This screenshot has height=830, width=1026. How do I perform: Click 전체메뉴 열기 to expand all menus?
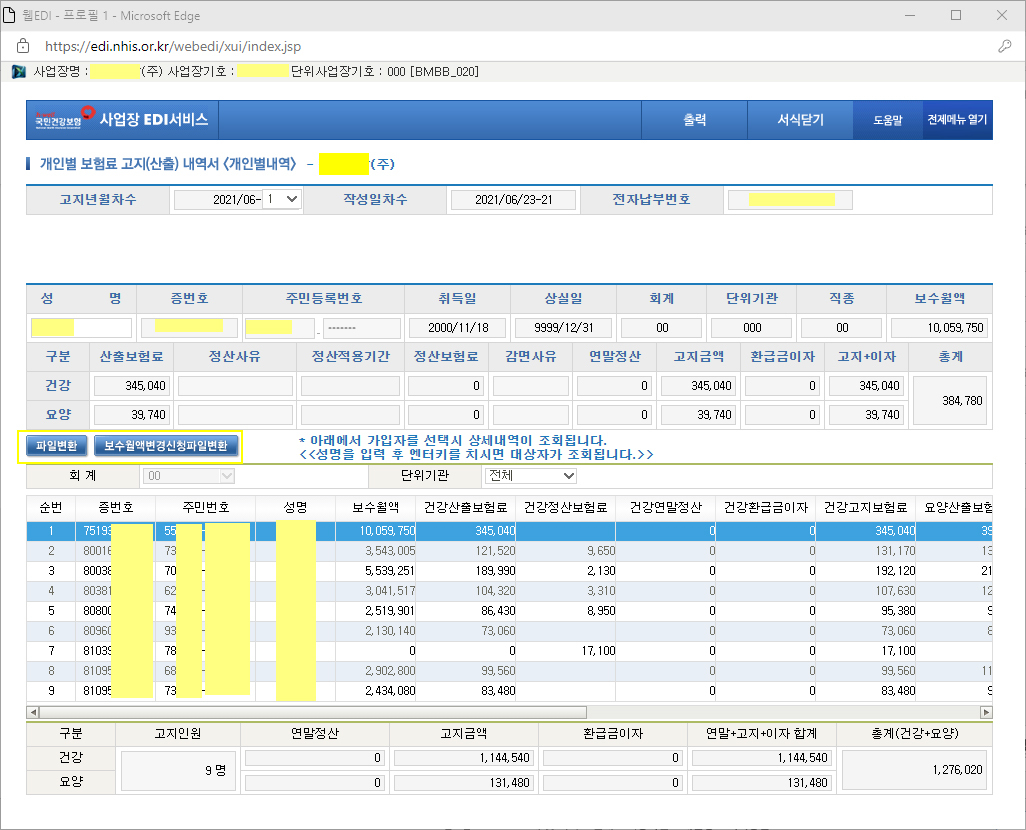point(957,120)
